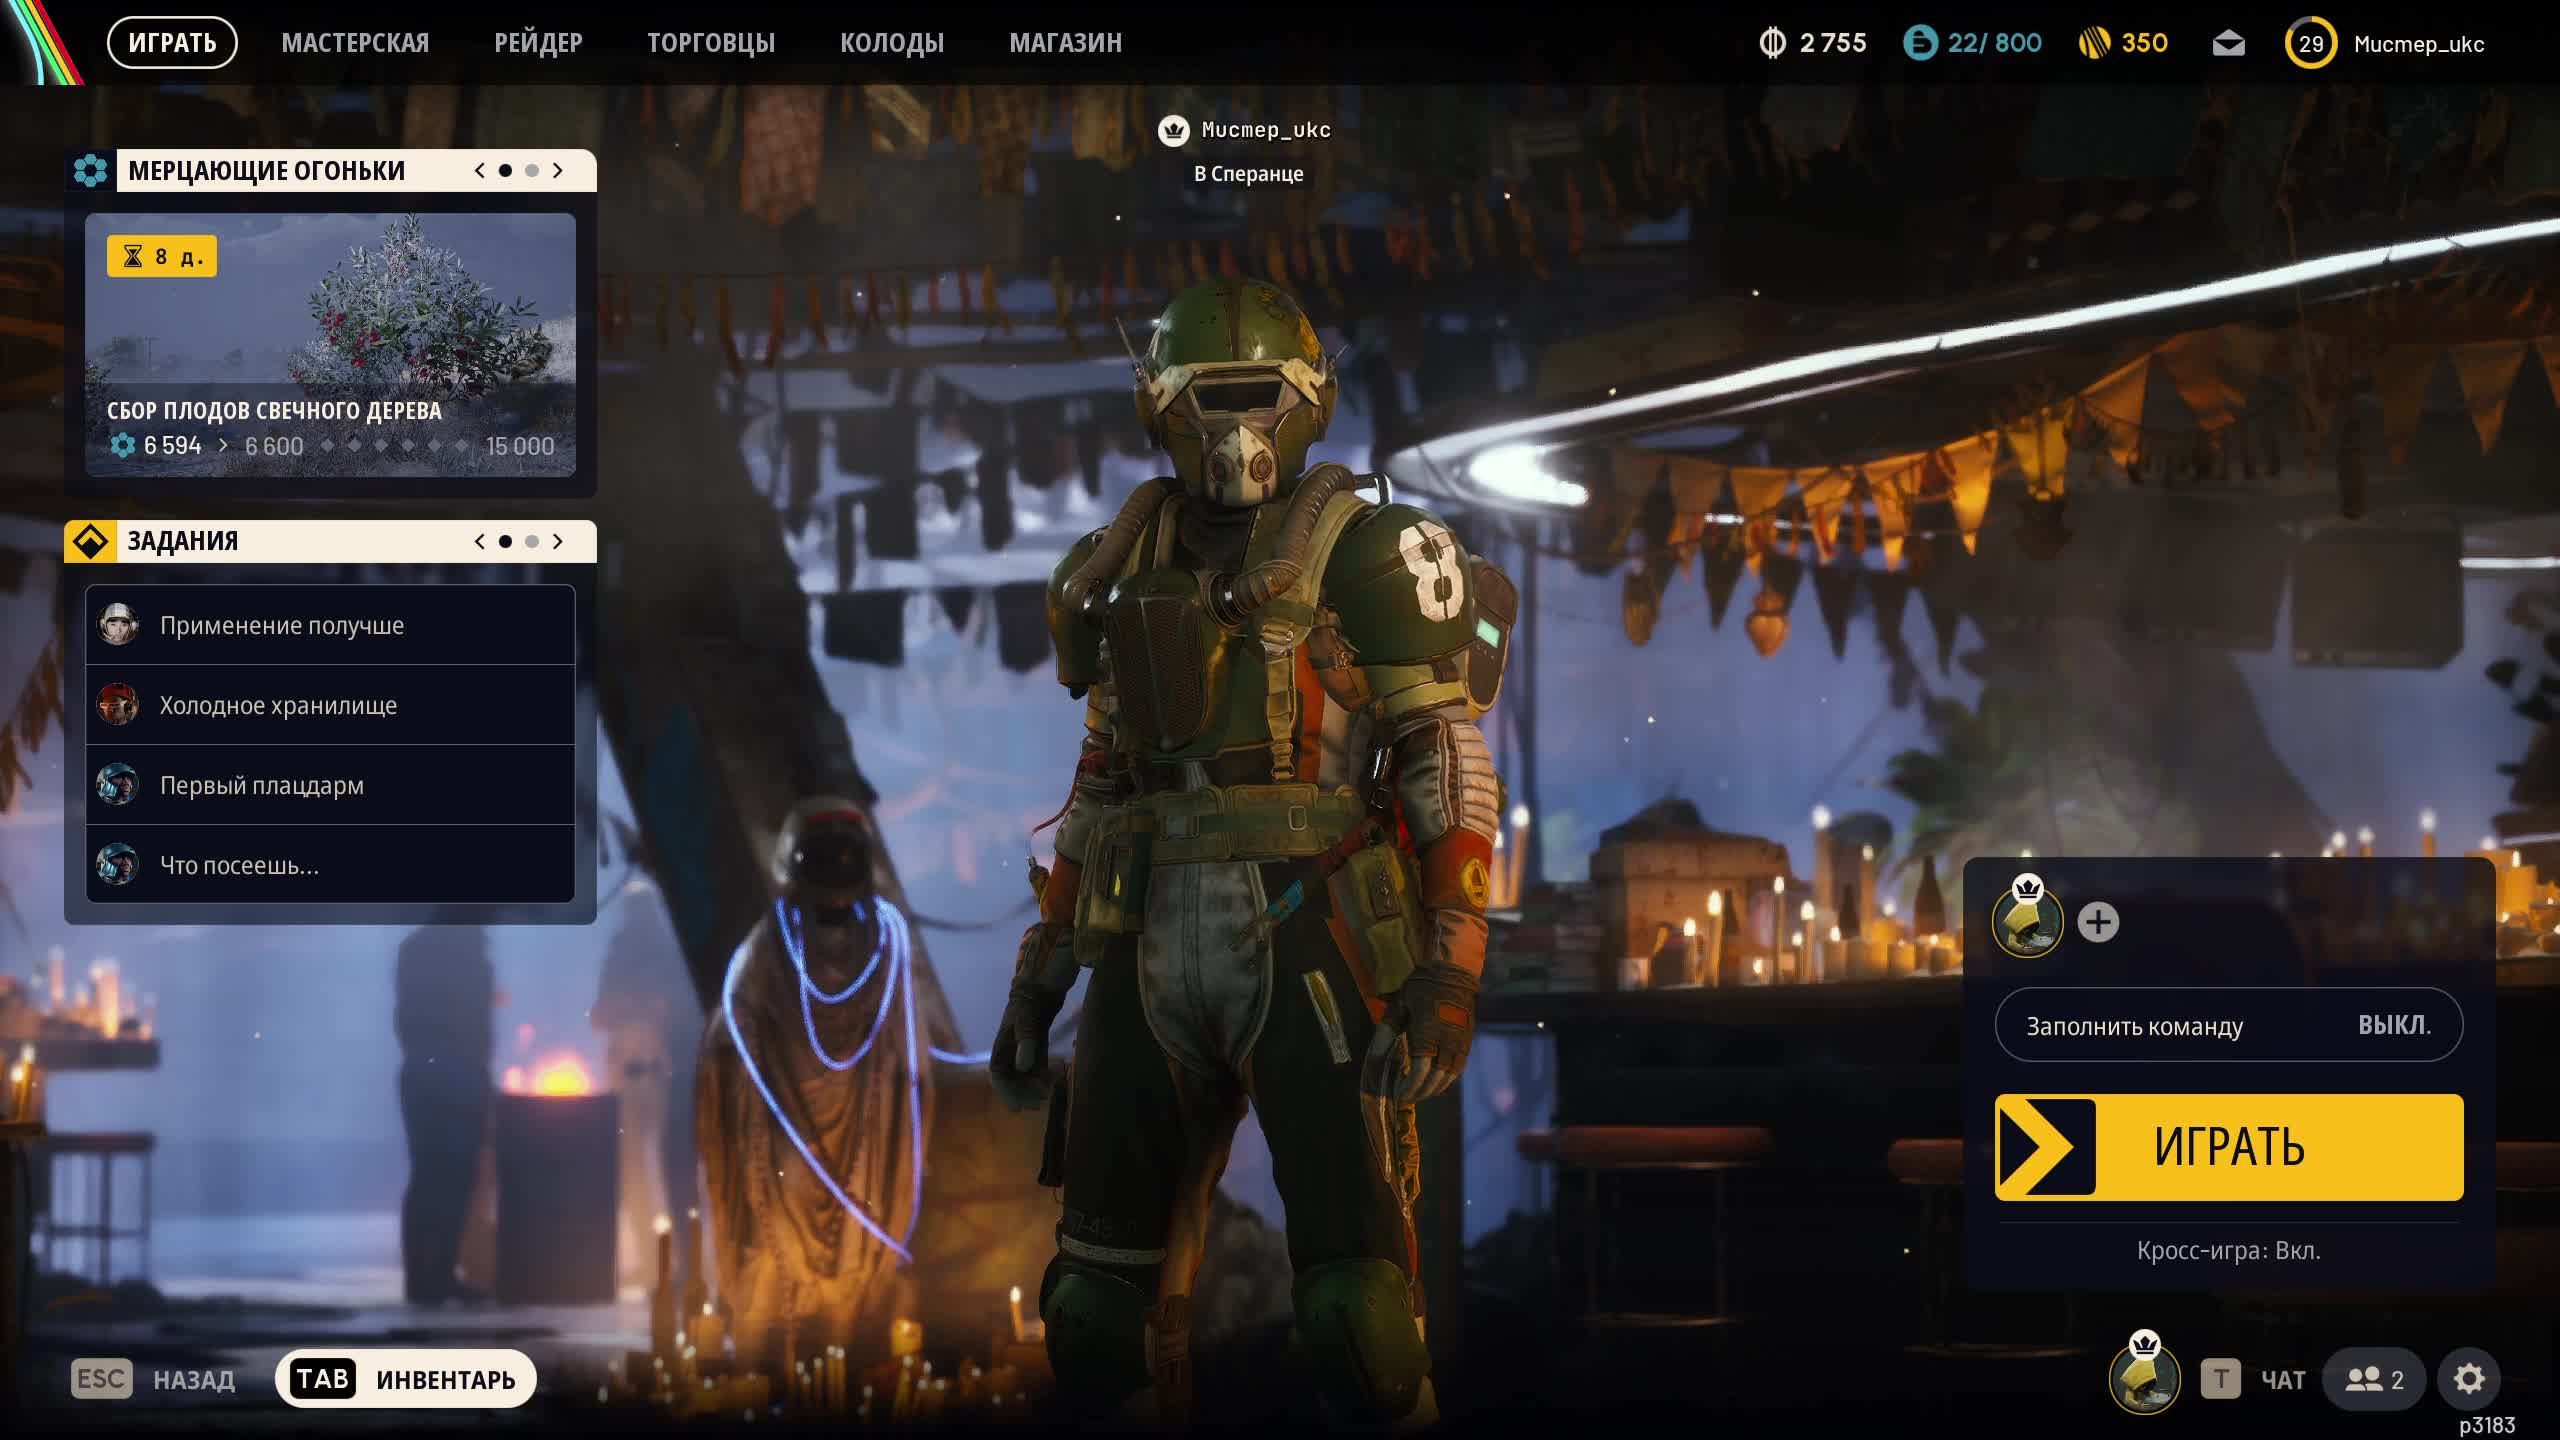
Task: Open Инвентарь with TAB button
Action: point(406,1379)
